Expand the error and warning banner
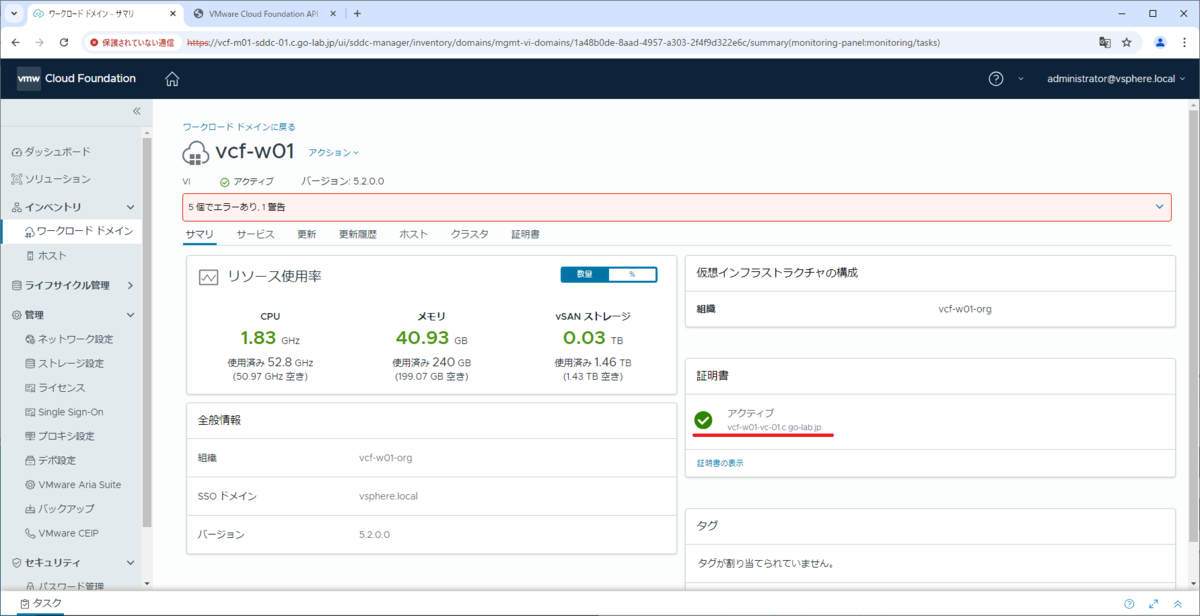 pos(1160,207)
